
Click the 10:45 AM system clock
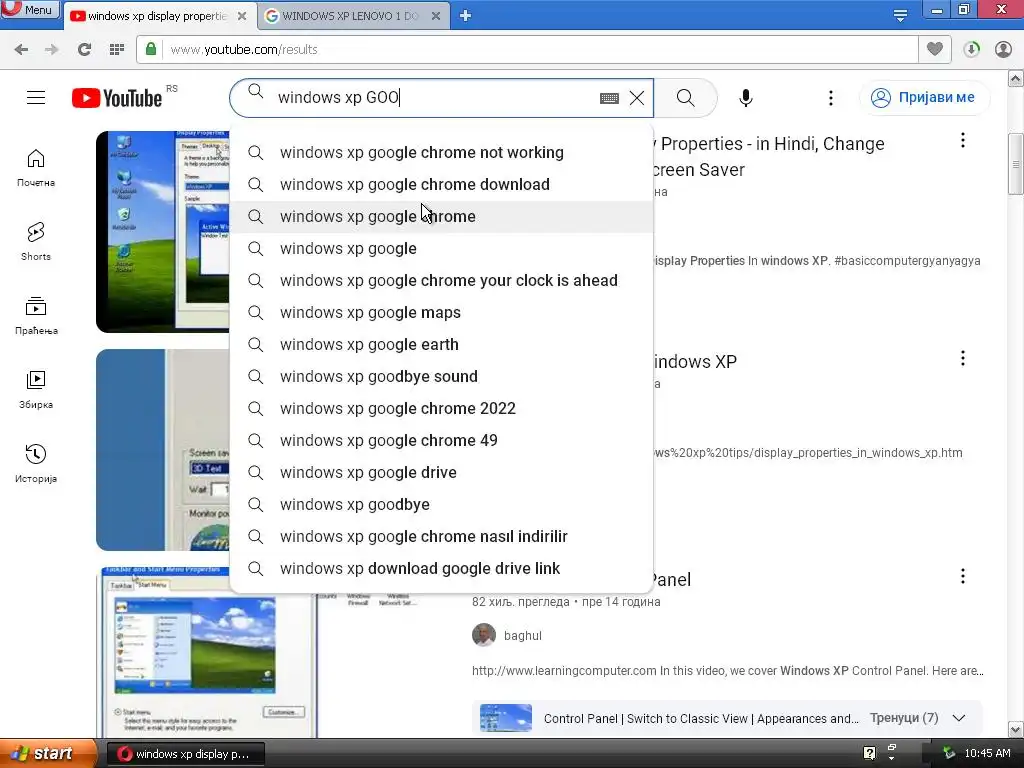(987, 753)
